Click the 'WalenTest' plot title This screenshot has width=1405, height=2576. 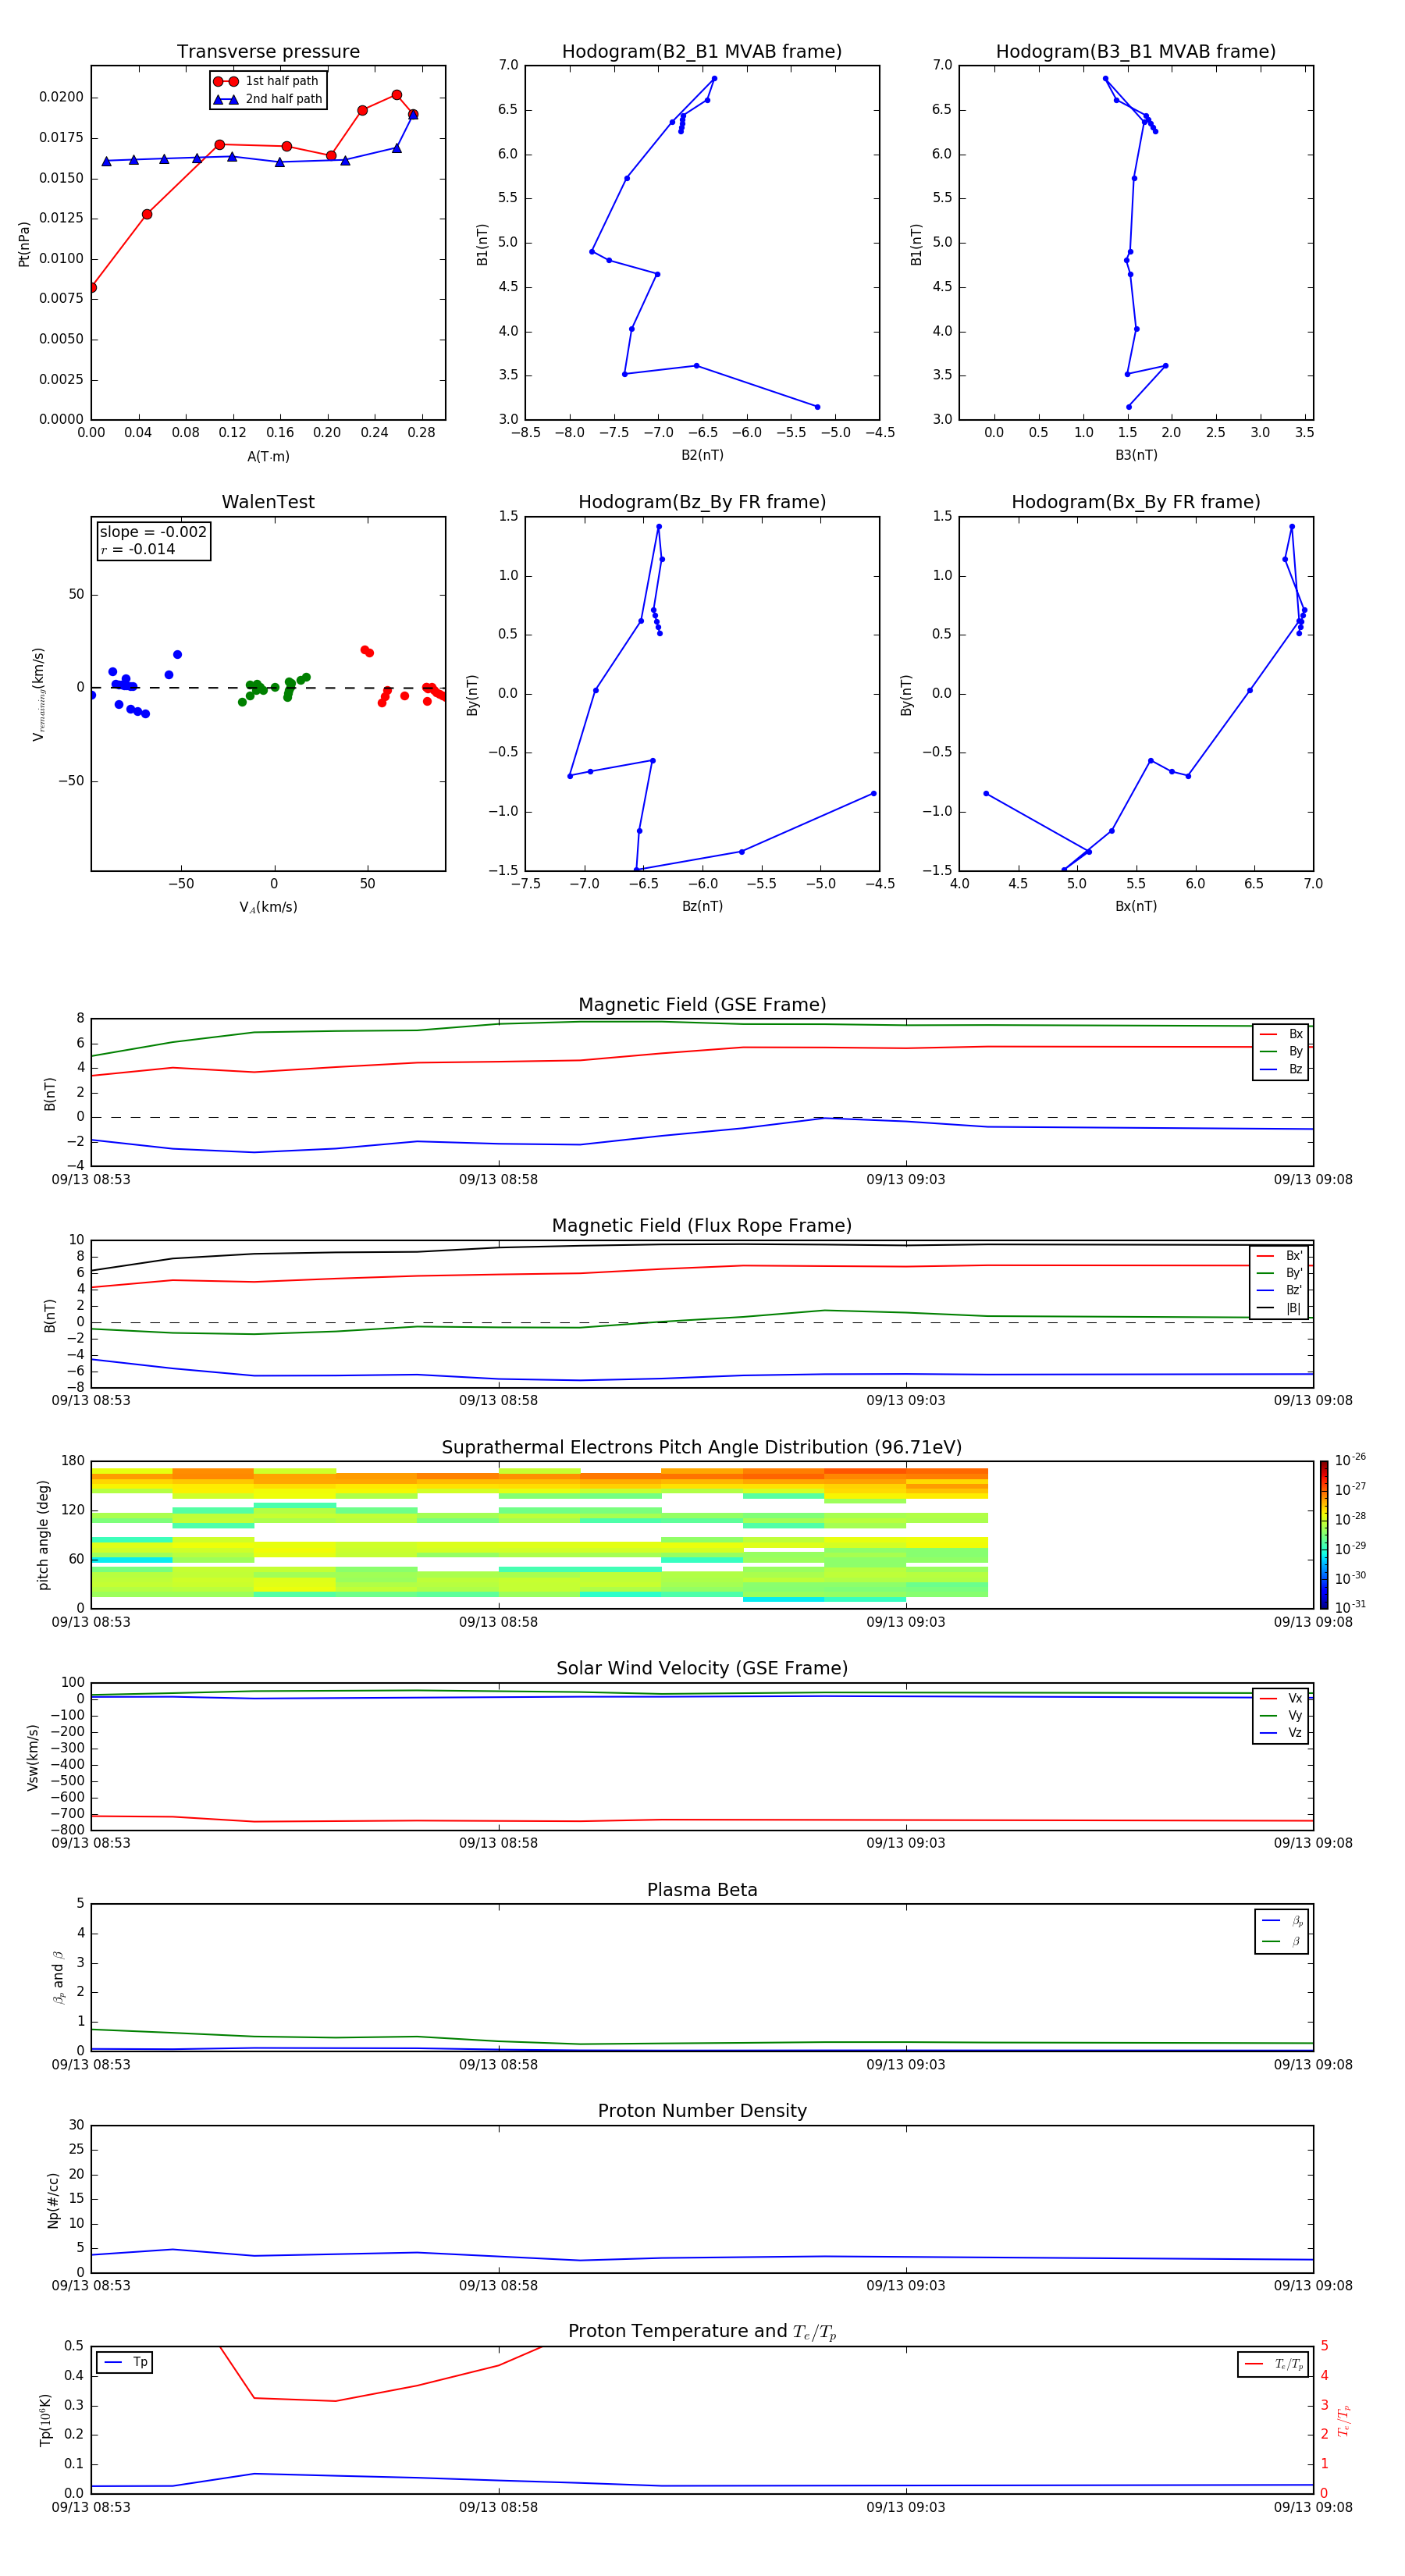point(268,502)
